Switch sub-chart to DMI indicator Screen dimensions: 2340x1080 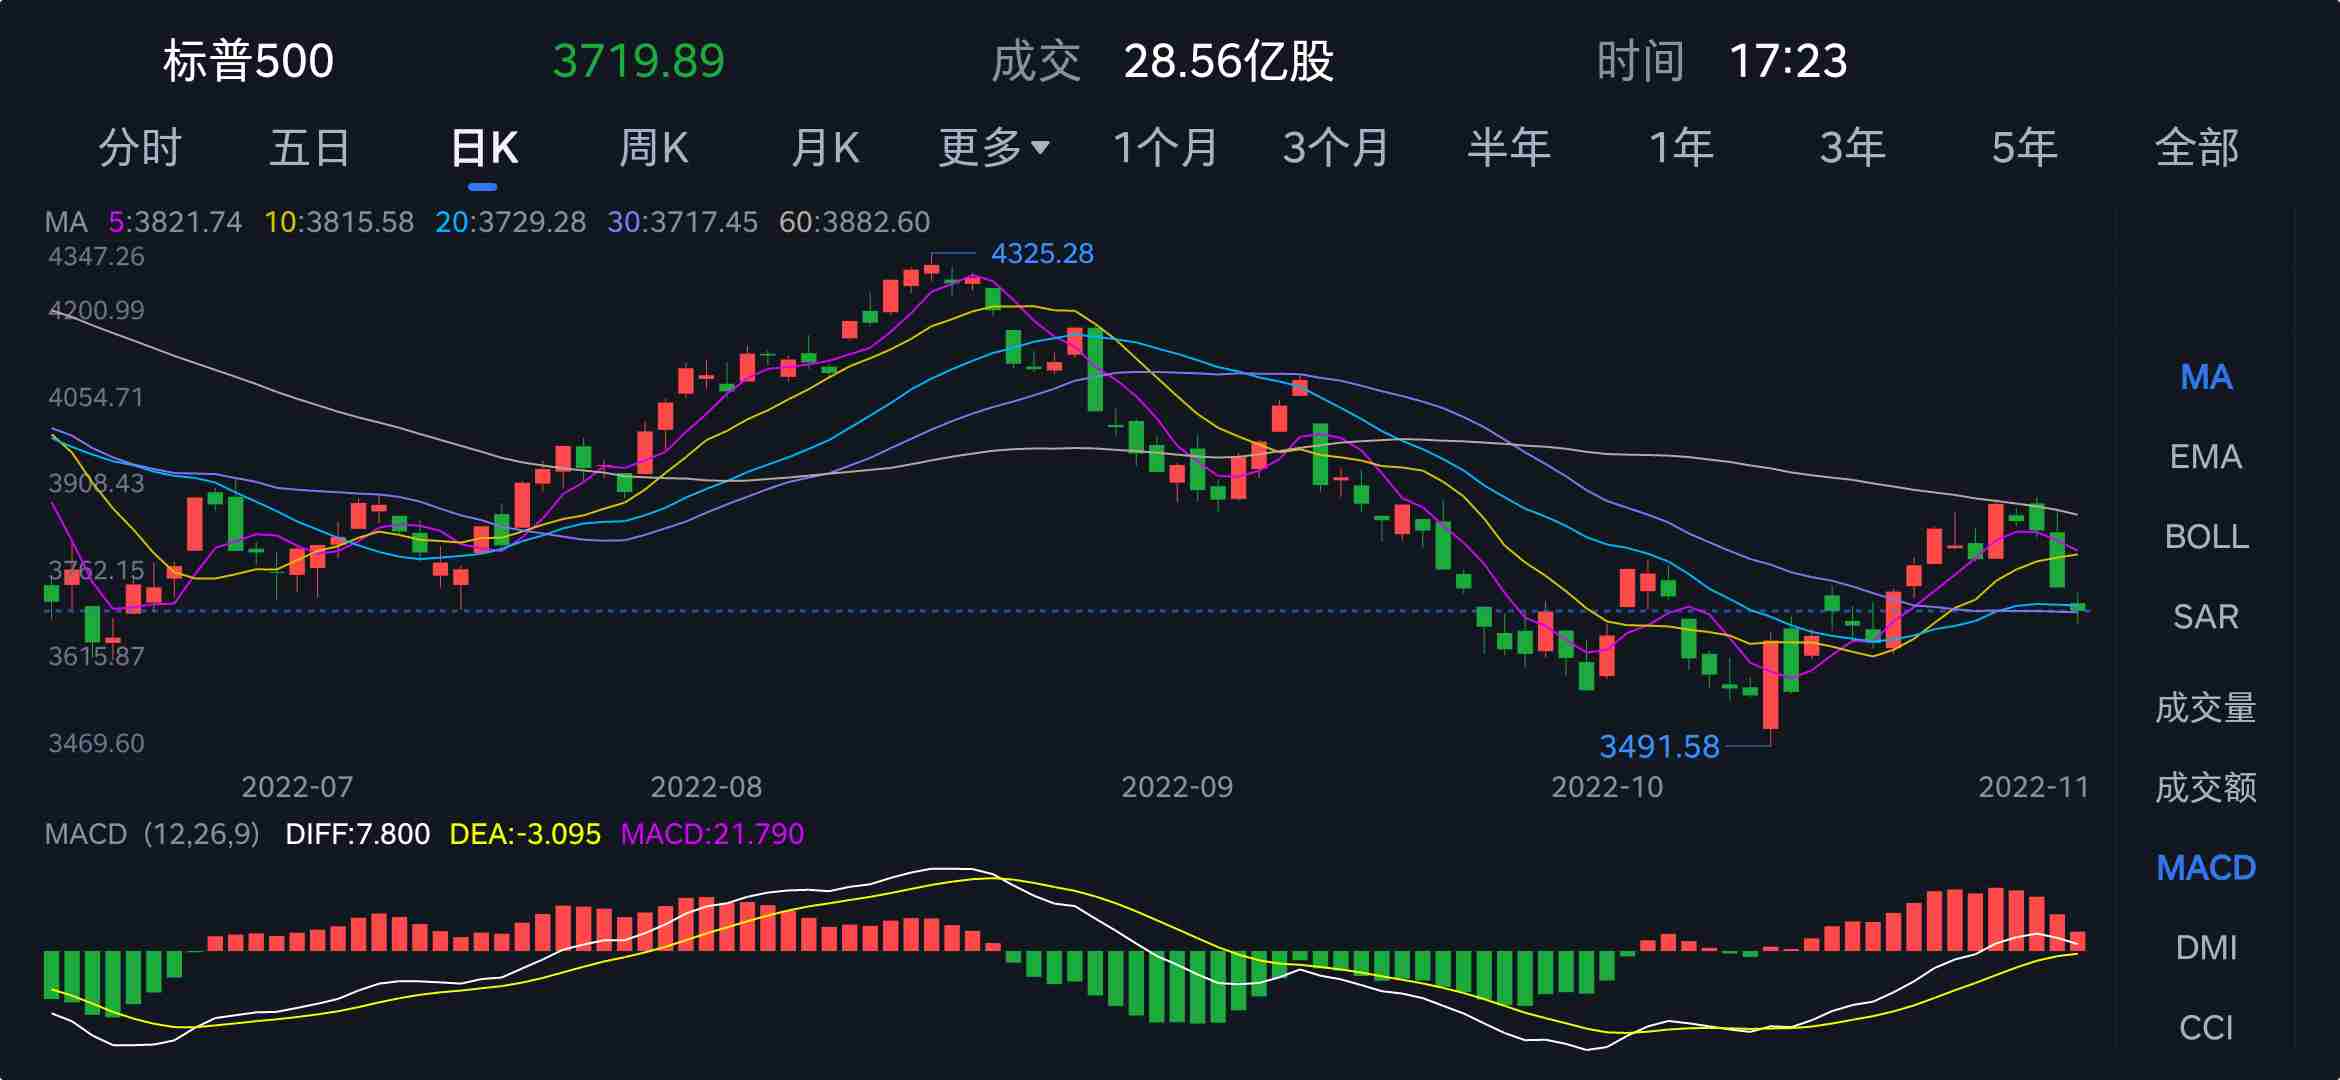pyautogui.click(x=2206, y=948)
